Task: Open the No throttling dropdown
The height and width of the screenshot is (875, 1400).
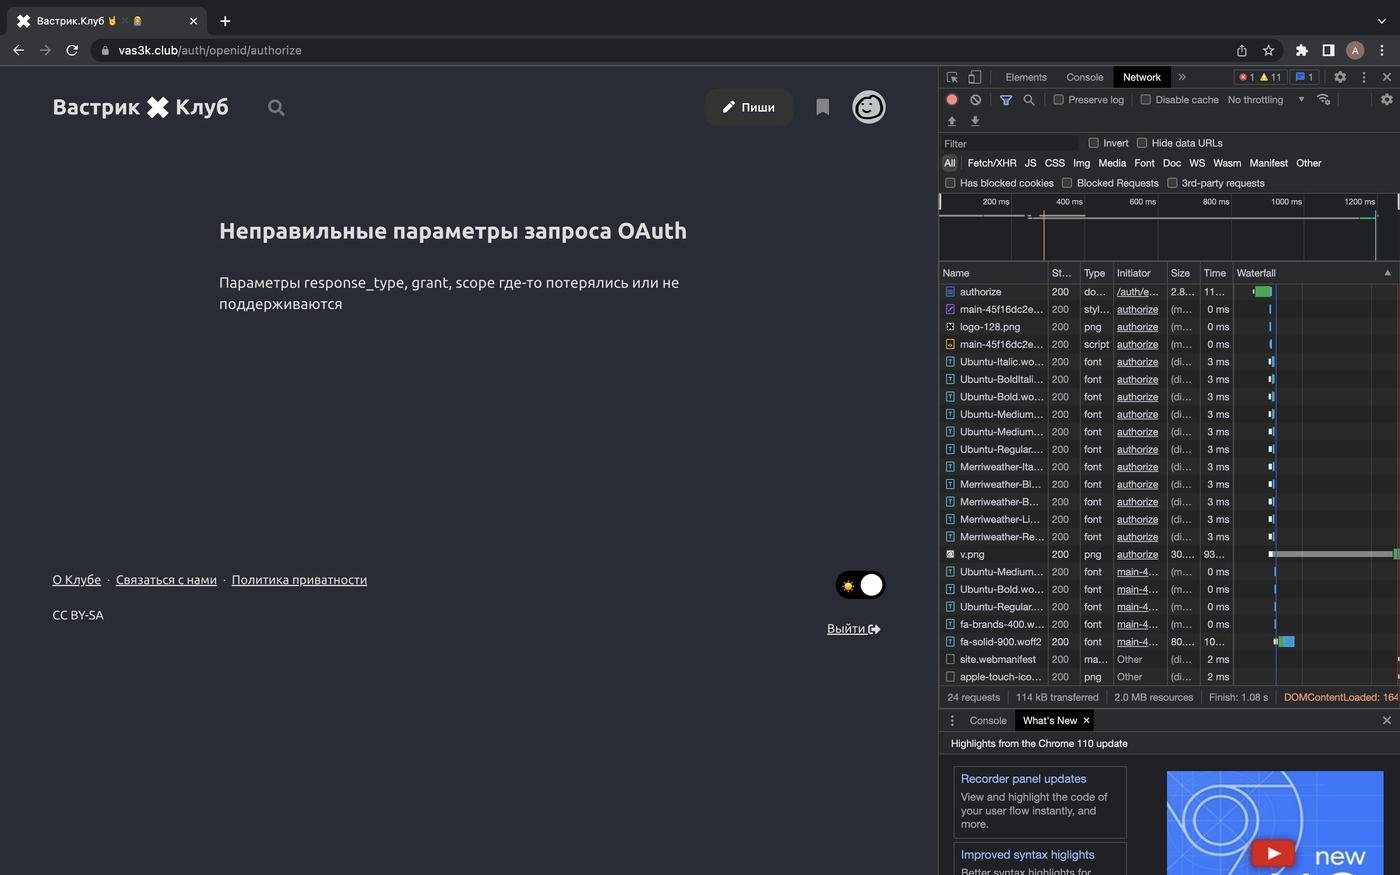Action: click(x=1265, y=100)
